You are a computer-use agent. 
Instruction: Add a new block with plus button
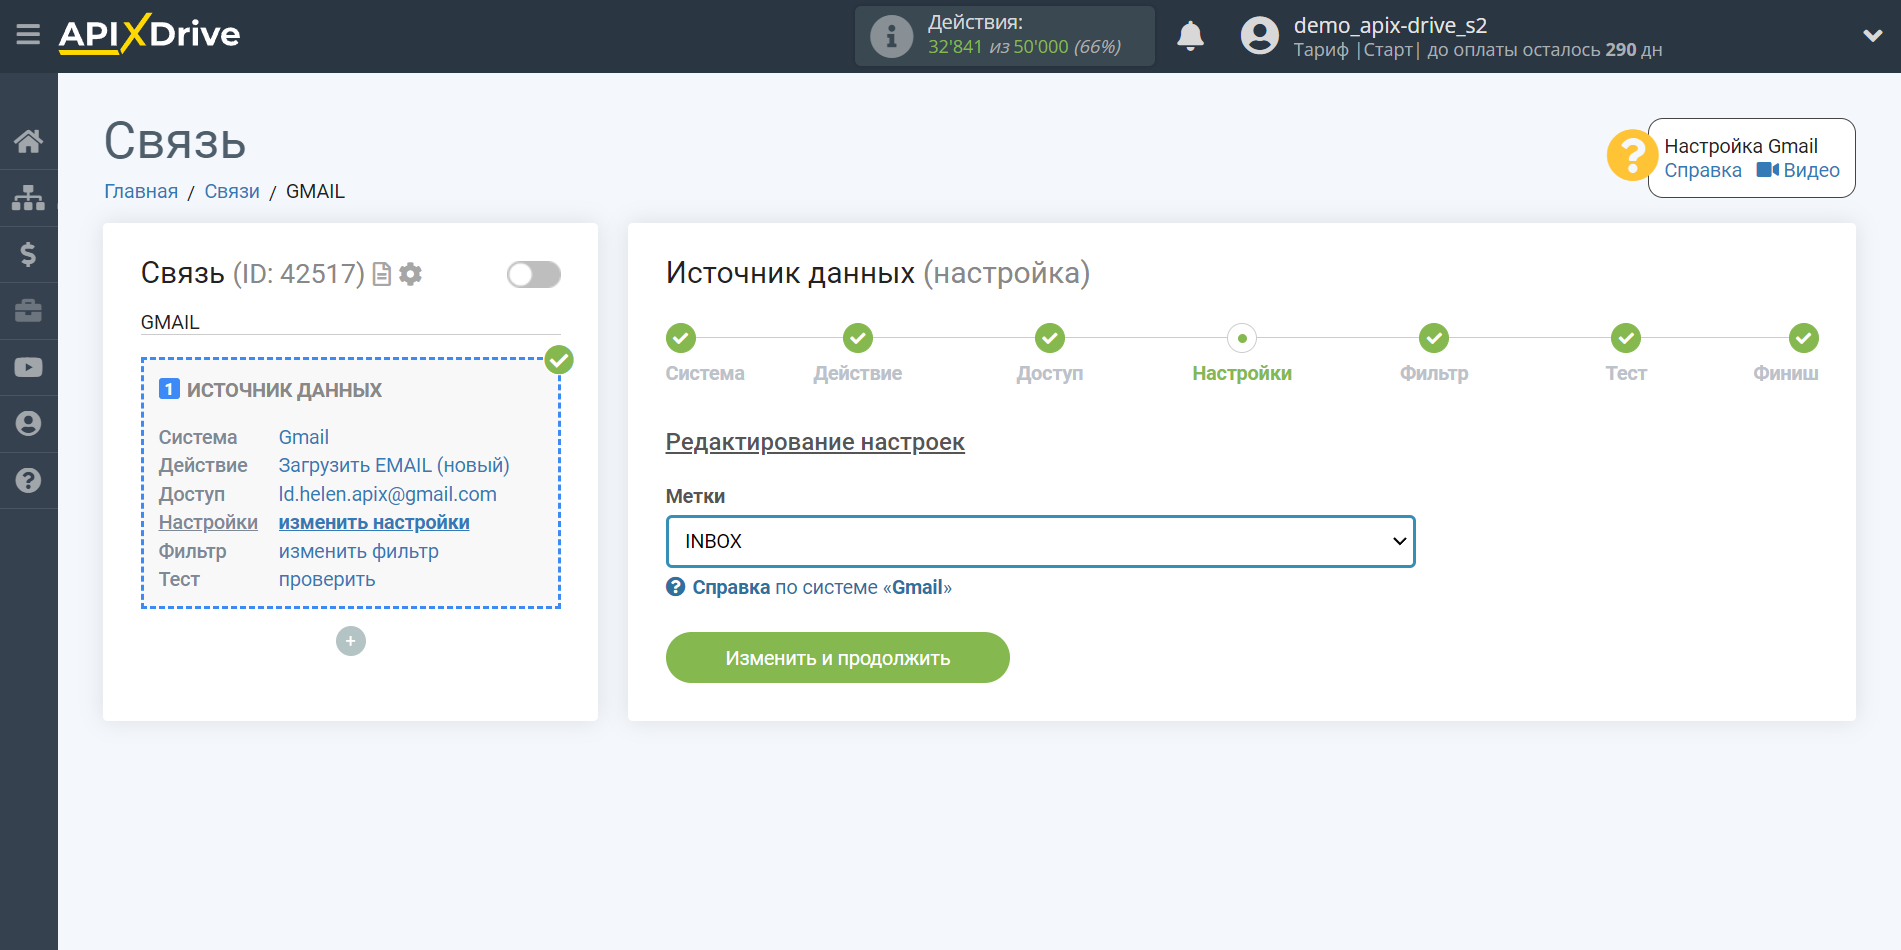tap(351, 641)
